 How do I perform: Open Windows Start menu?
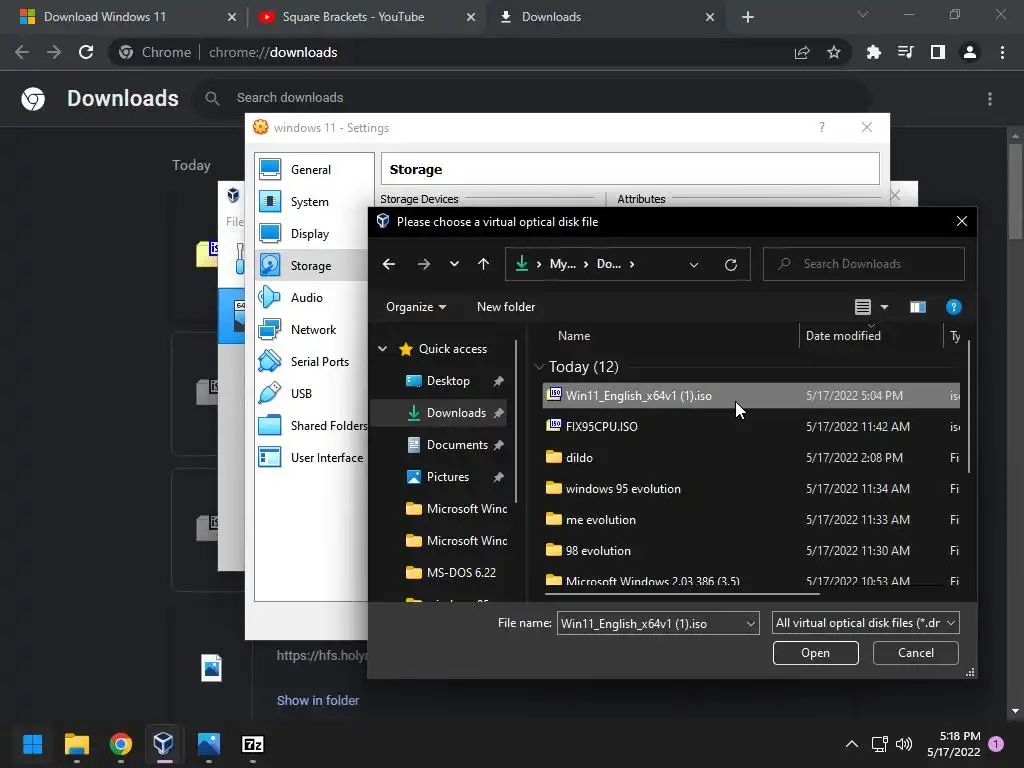click(33, 744)
